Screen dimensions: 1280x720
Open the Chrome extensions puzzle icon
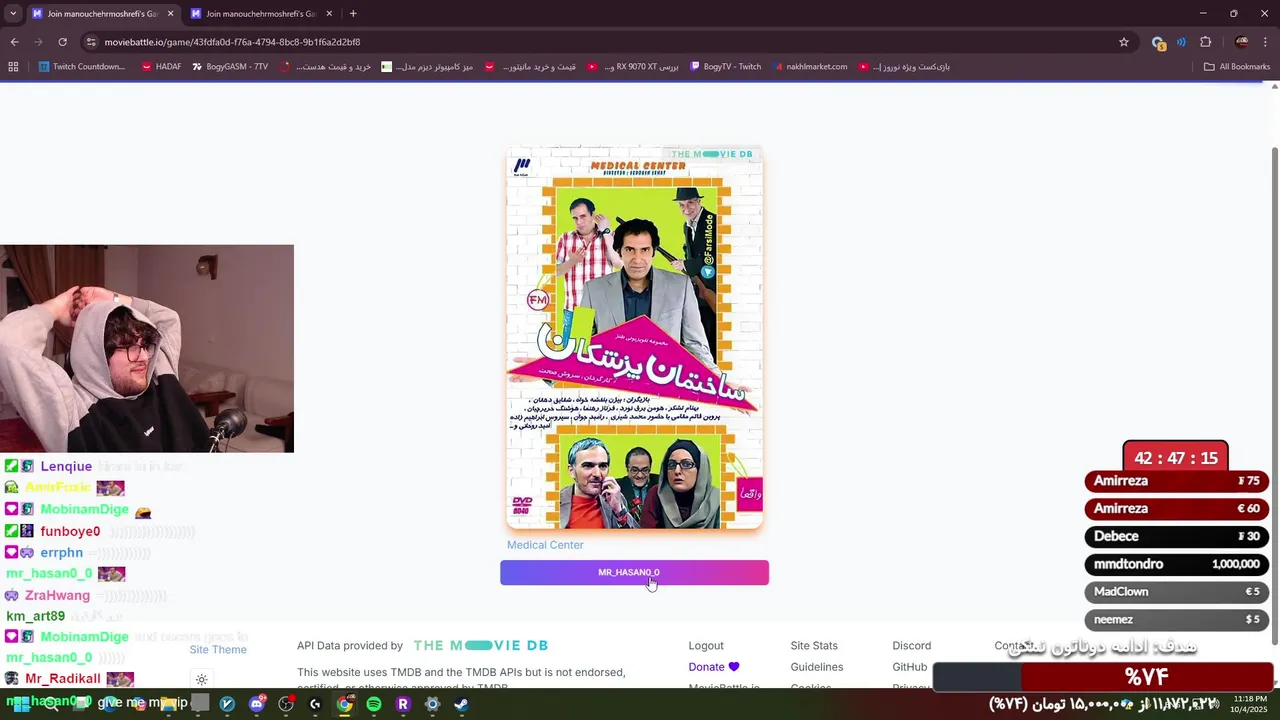1205,42
